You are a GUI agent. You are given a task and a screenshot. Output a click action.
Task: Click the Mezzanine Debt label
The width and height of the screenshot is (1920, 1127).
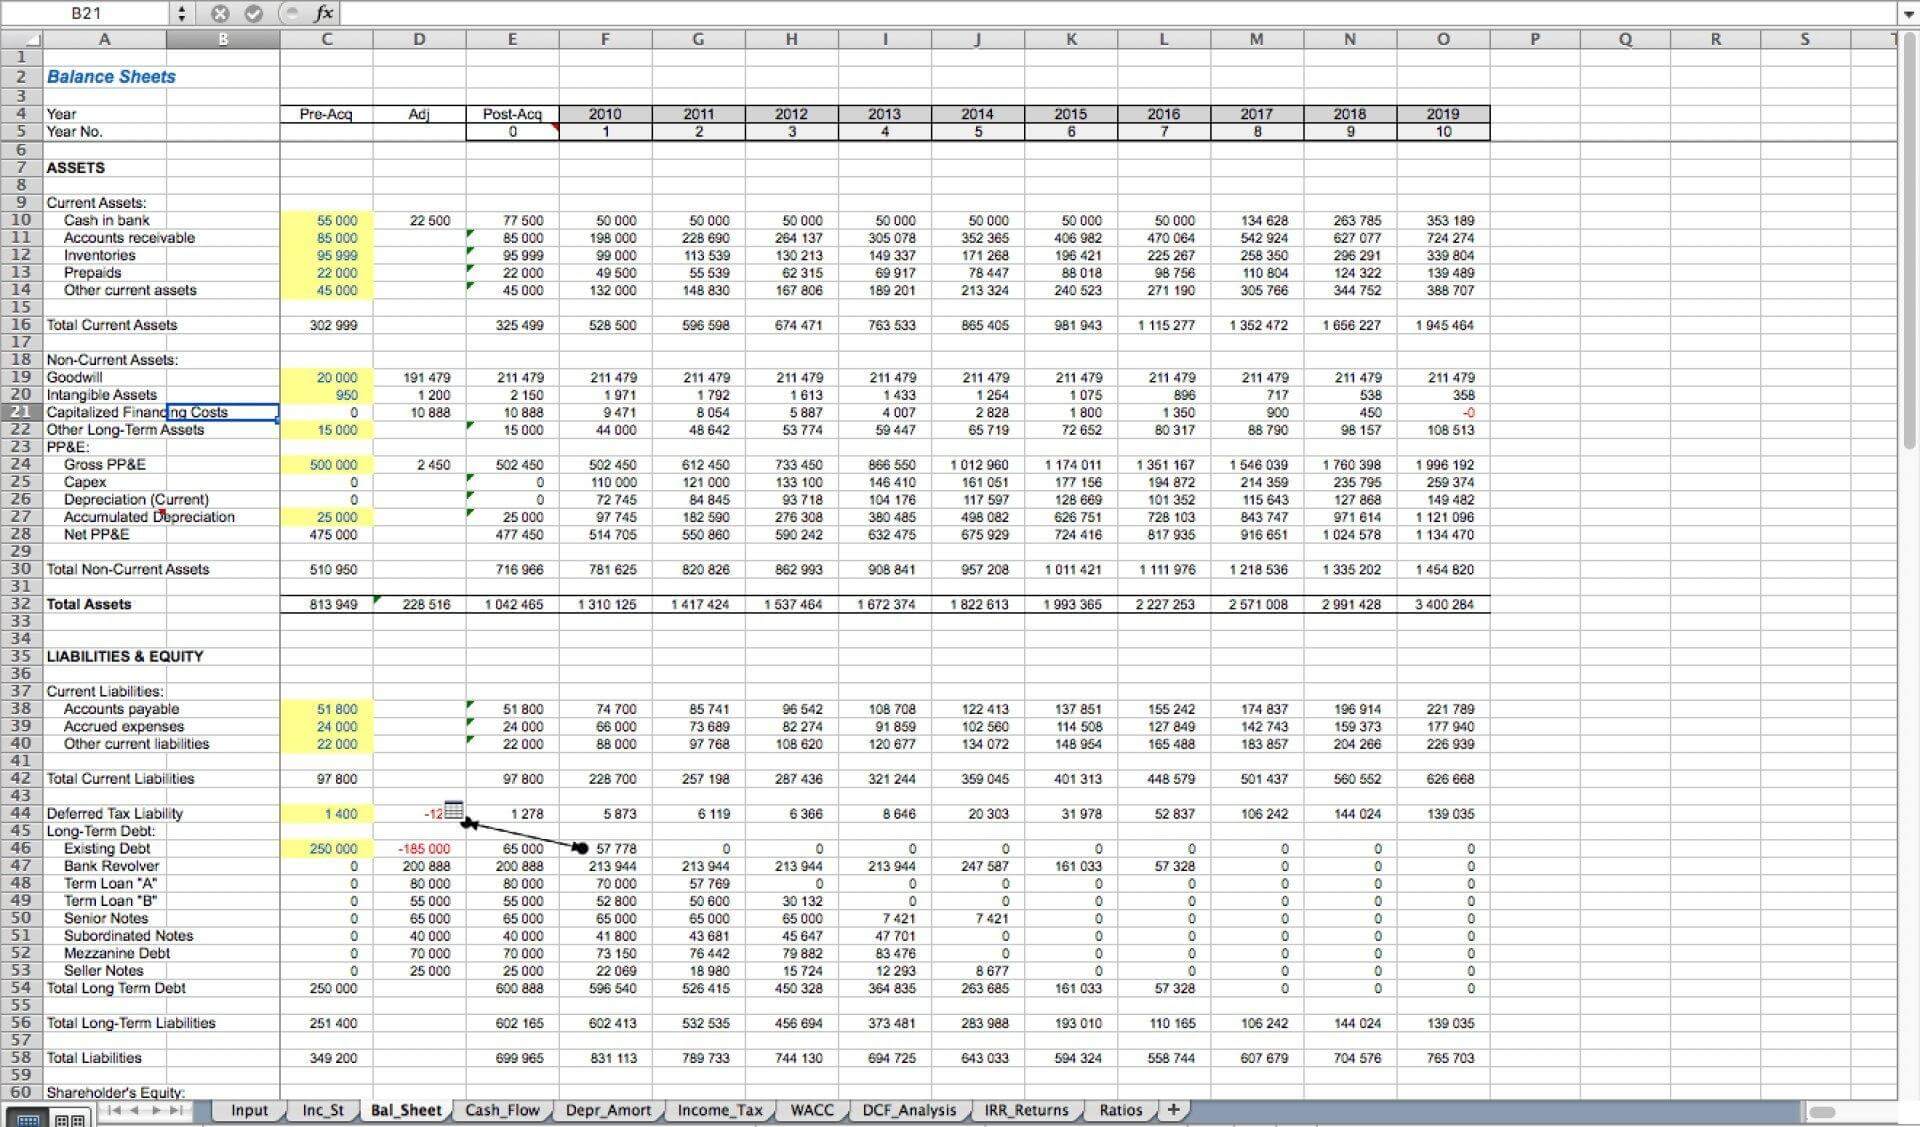click(117, 953)
